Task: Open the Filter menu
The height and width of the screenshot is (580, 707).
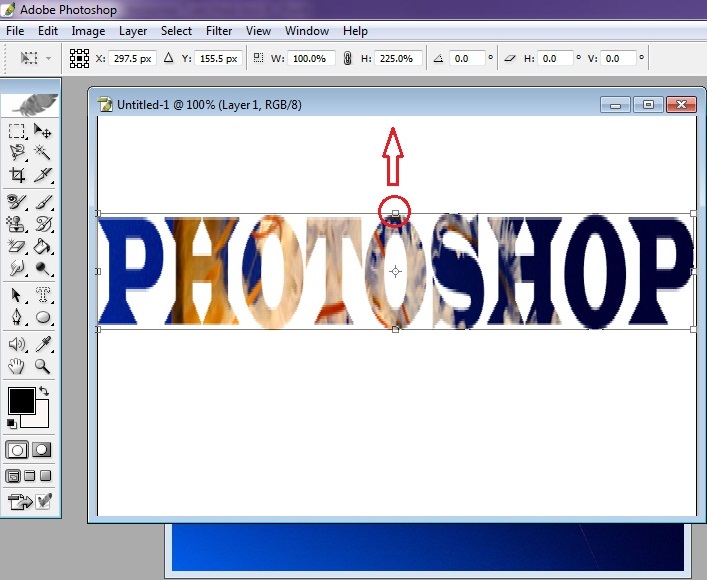Action: click(219, 31)
